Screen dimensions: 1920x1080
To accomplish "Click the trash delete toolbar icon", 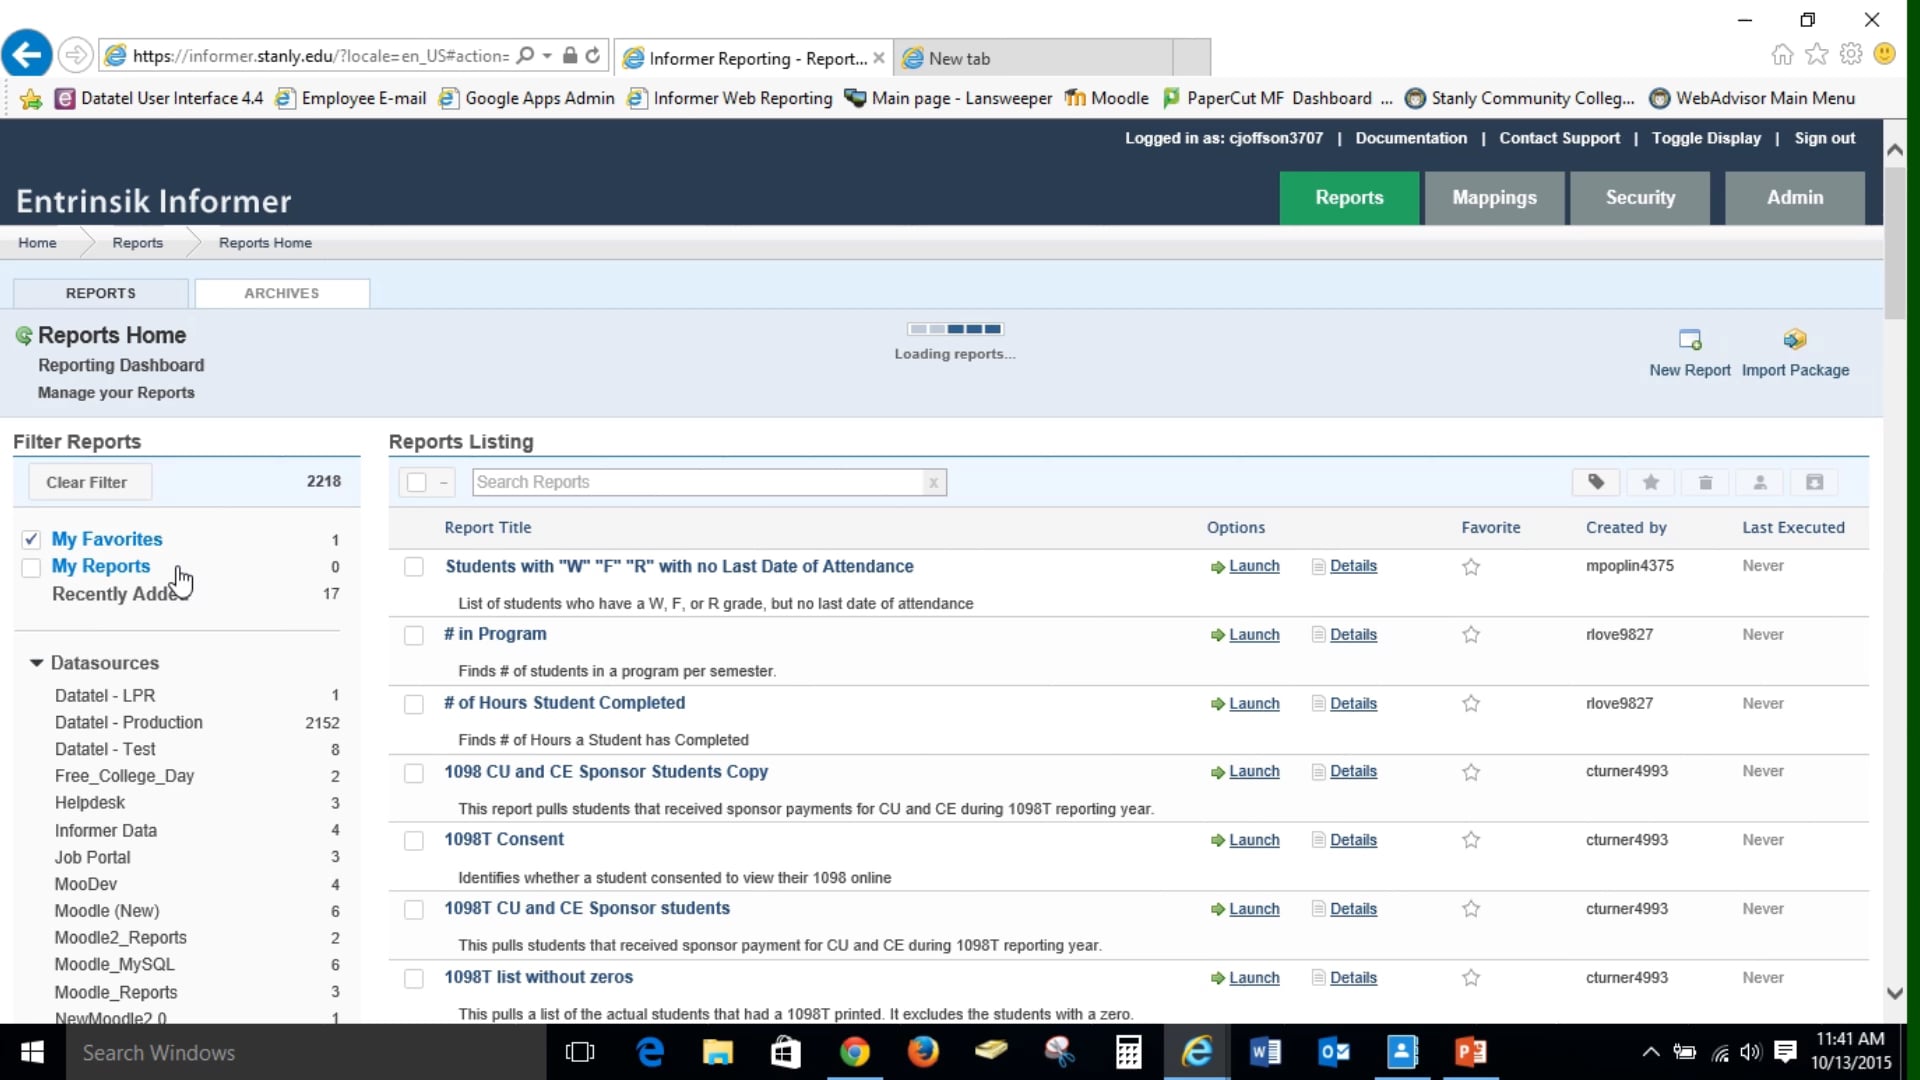I will [x=1706, y=483].
